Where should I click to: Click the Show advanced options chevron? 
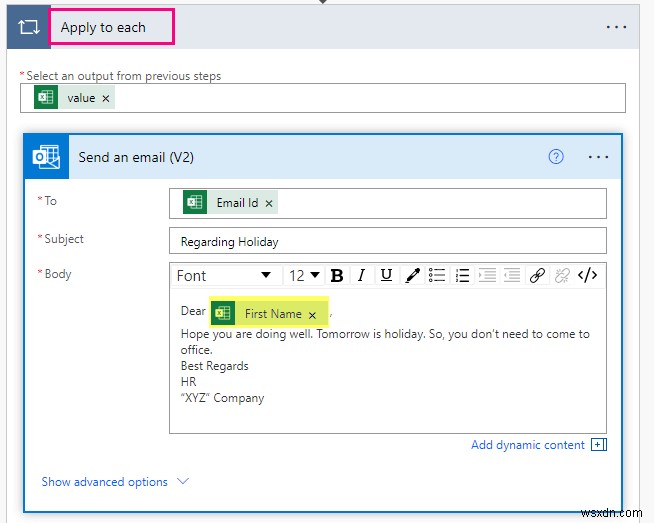click(x=183, y=482)
